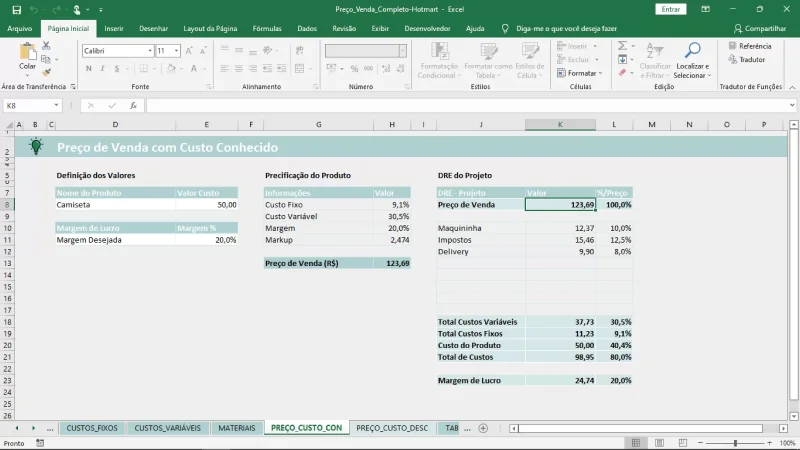Click the AutoSum sigma icon
The image size is (800, 450).
622,46
